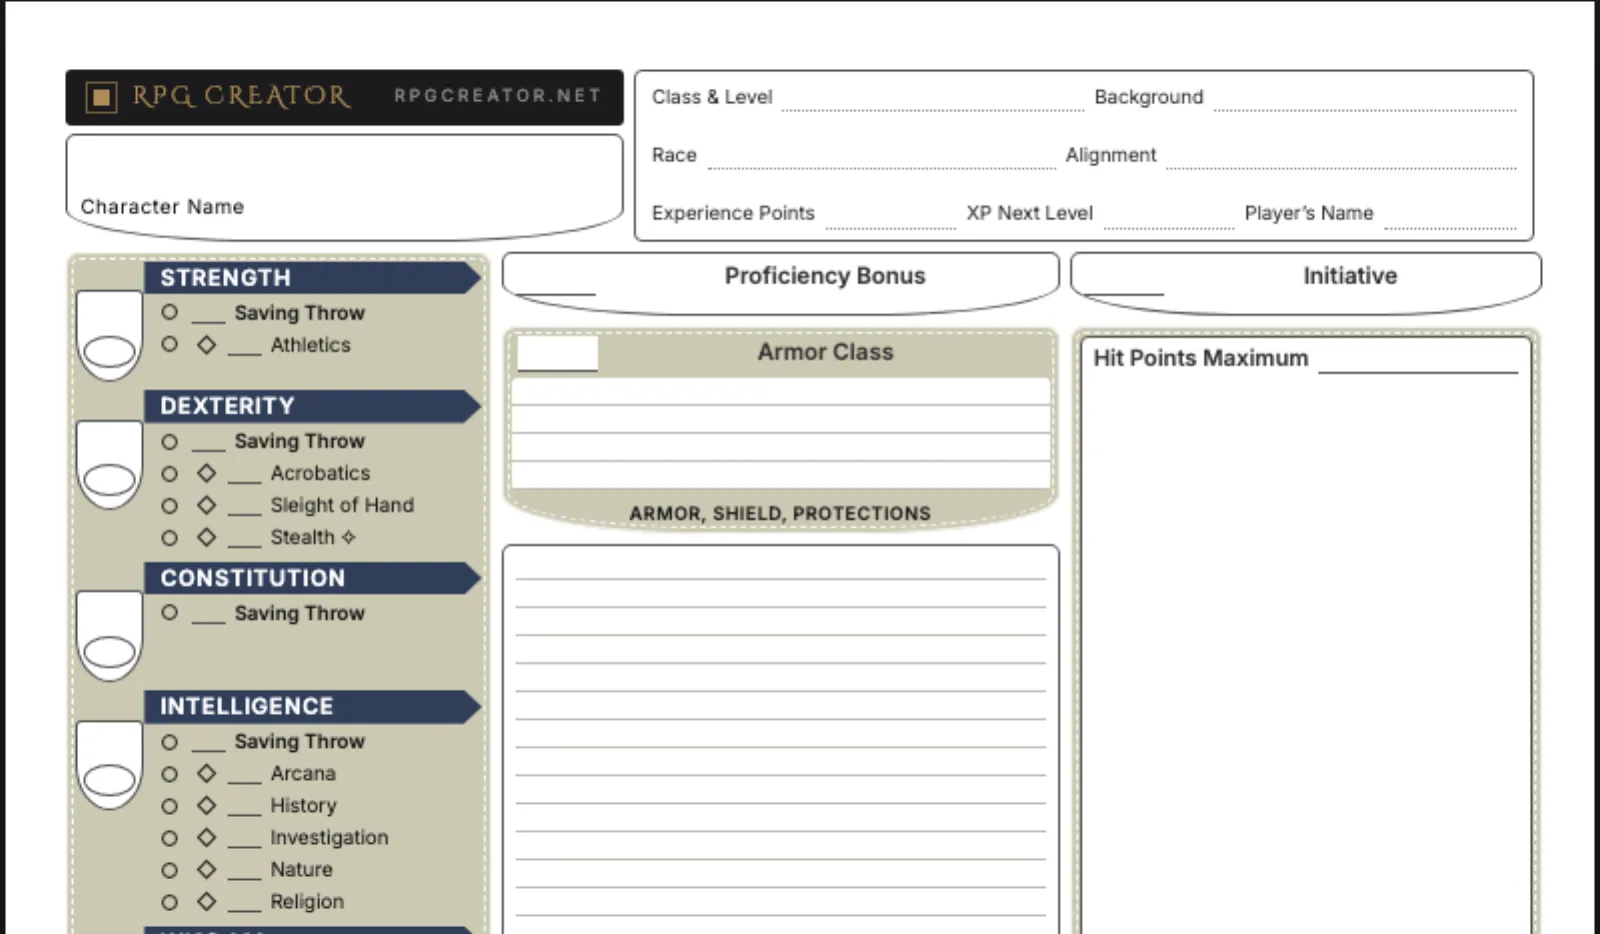Toggle Arcana proficiency circle
This screenshot has height=934, width=1600.
tap(170, 773)
